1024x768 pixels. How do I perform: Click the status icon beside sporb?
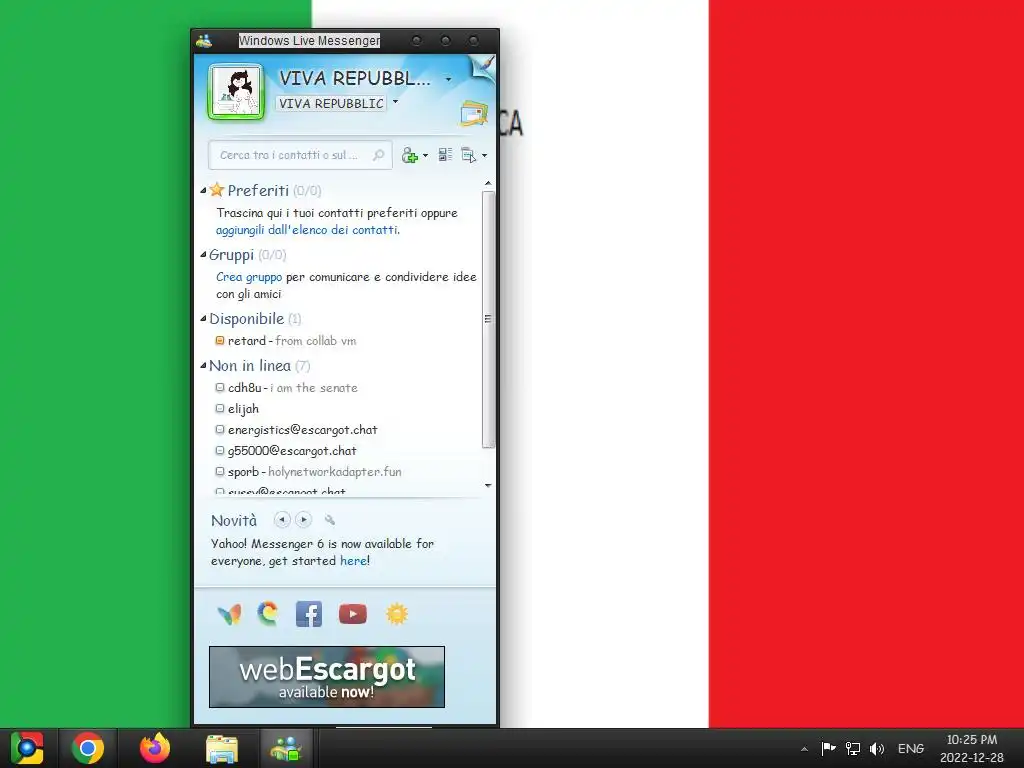220,471
